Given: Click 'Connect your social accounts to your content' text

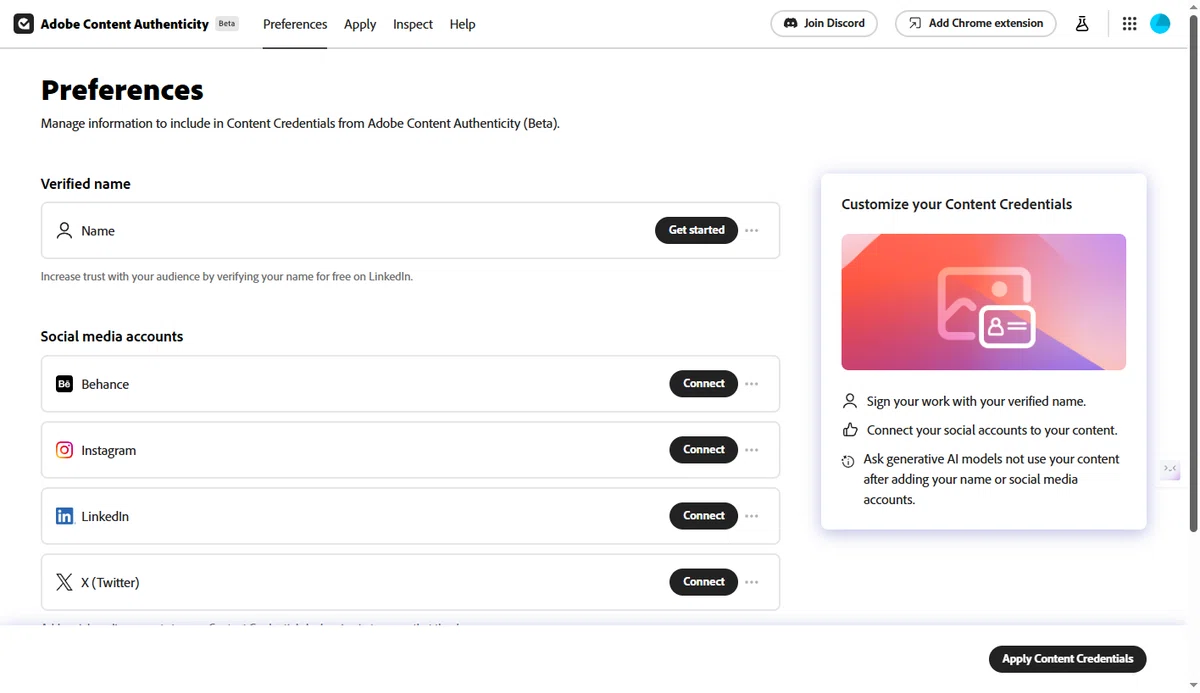Looking at the screenshot, I should 992,430.
